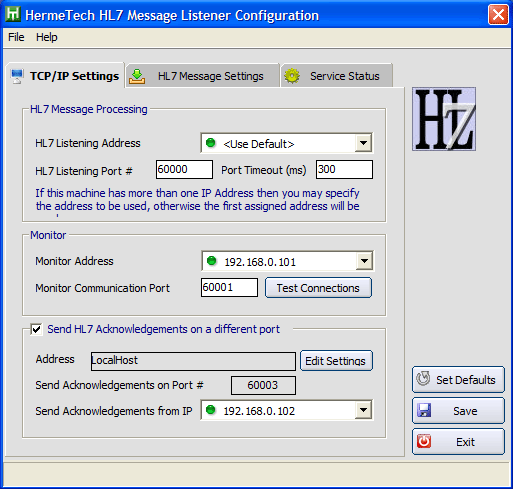Click the HL7 Message Processing group title
Screen dimensions: 513x489
[89, 109]
